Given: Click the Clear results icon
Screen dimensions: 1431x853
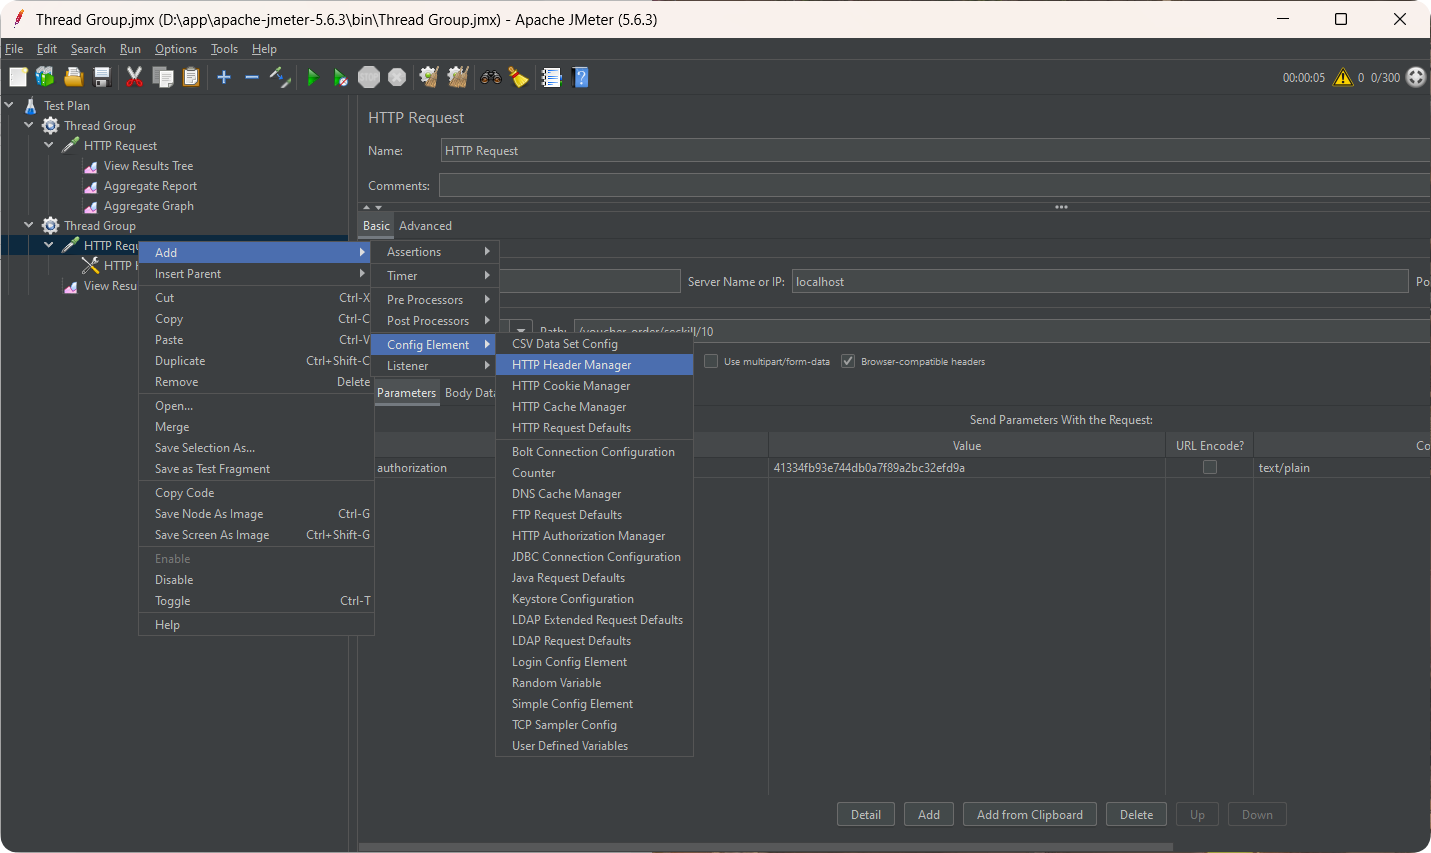Looking at the screenshot, I should pyautogui.click(x=430, y=77).
